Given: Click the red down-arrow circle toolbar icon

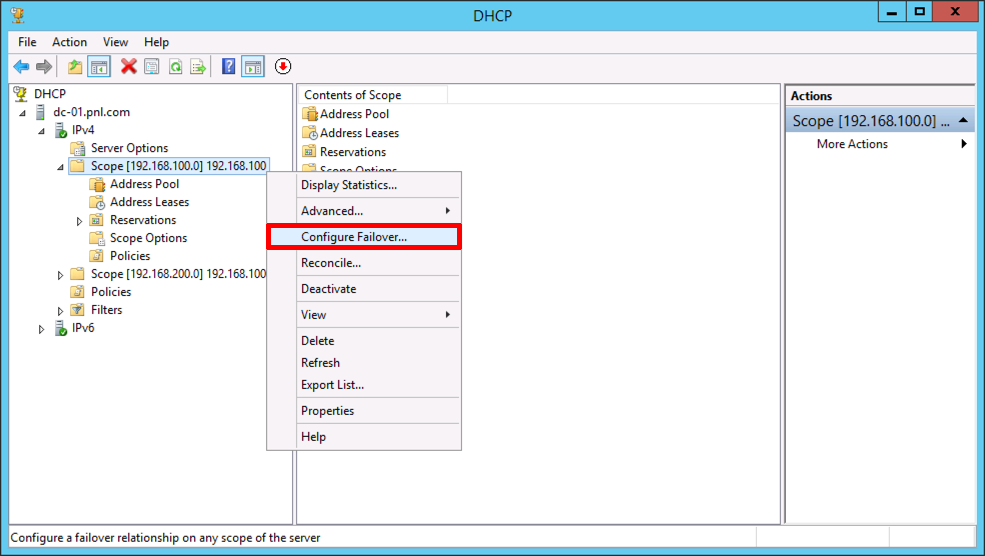Looking at the screenshot, I should tap(283, 67).
